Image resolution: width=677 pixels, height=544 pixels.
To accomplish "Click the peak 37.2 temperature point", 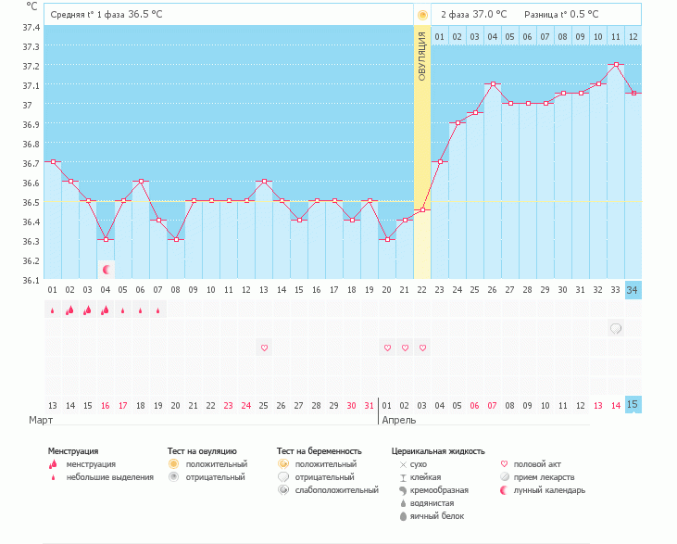I will pos(616,64).
